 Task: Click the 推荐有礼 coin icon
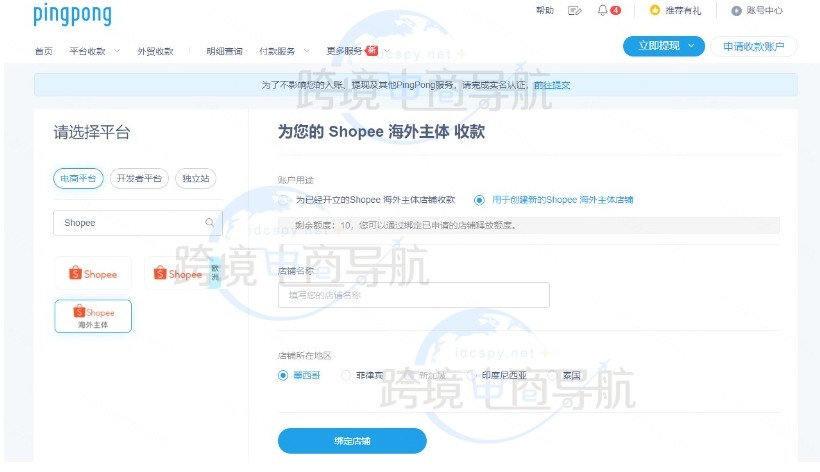(x=654, y=10)
